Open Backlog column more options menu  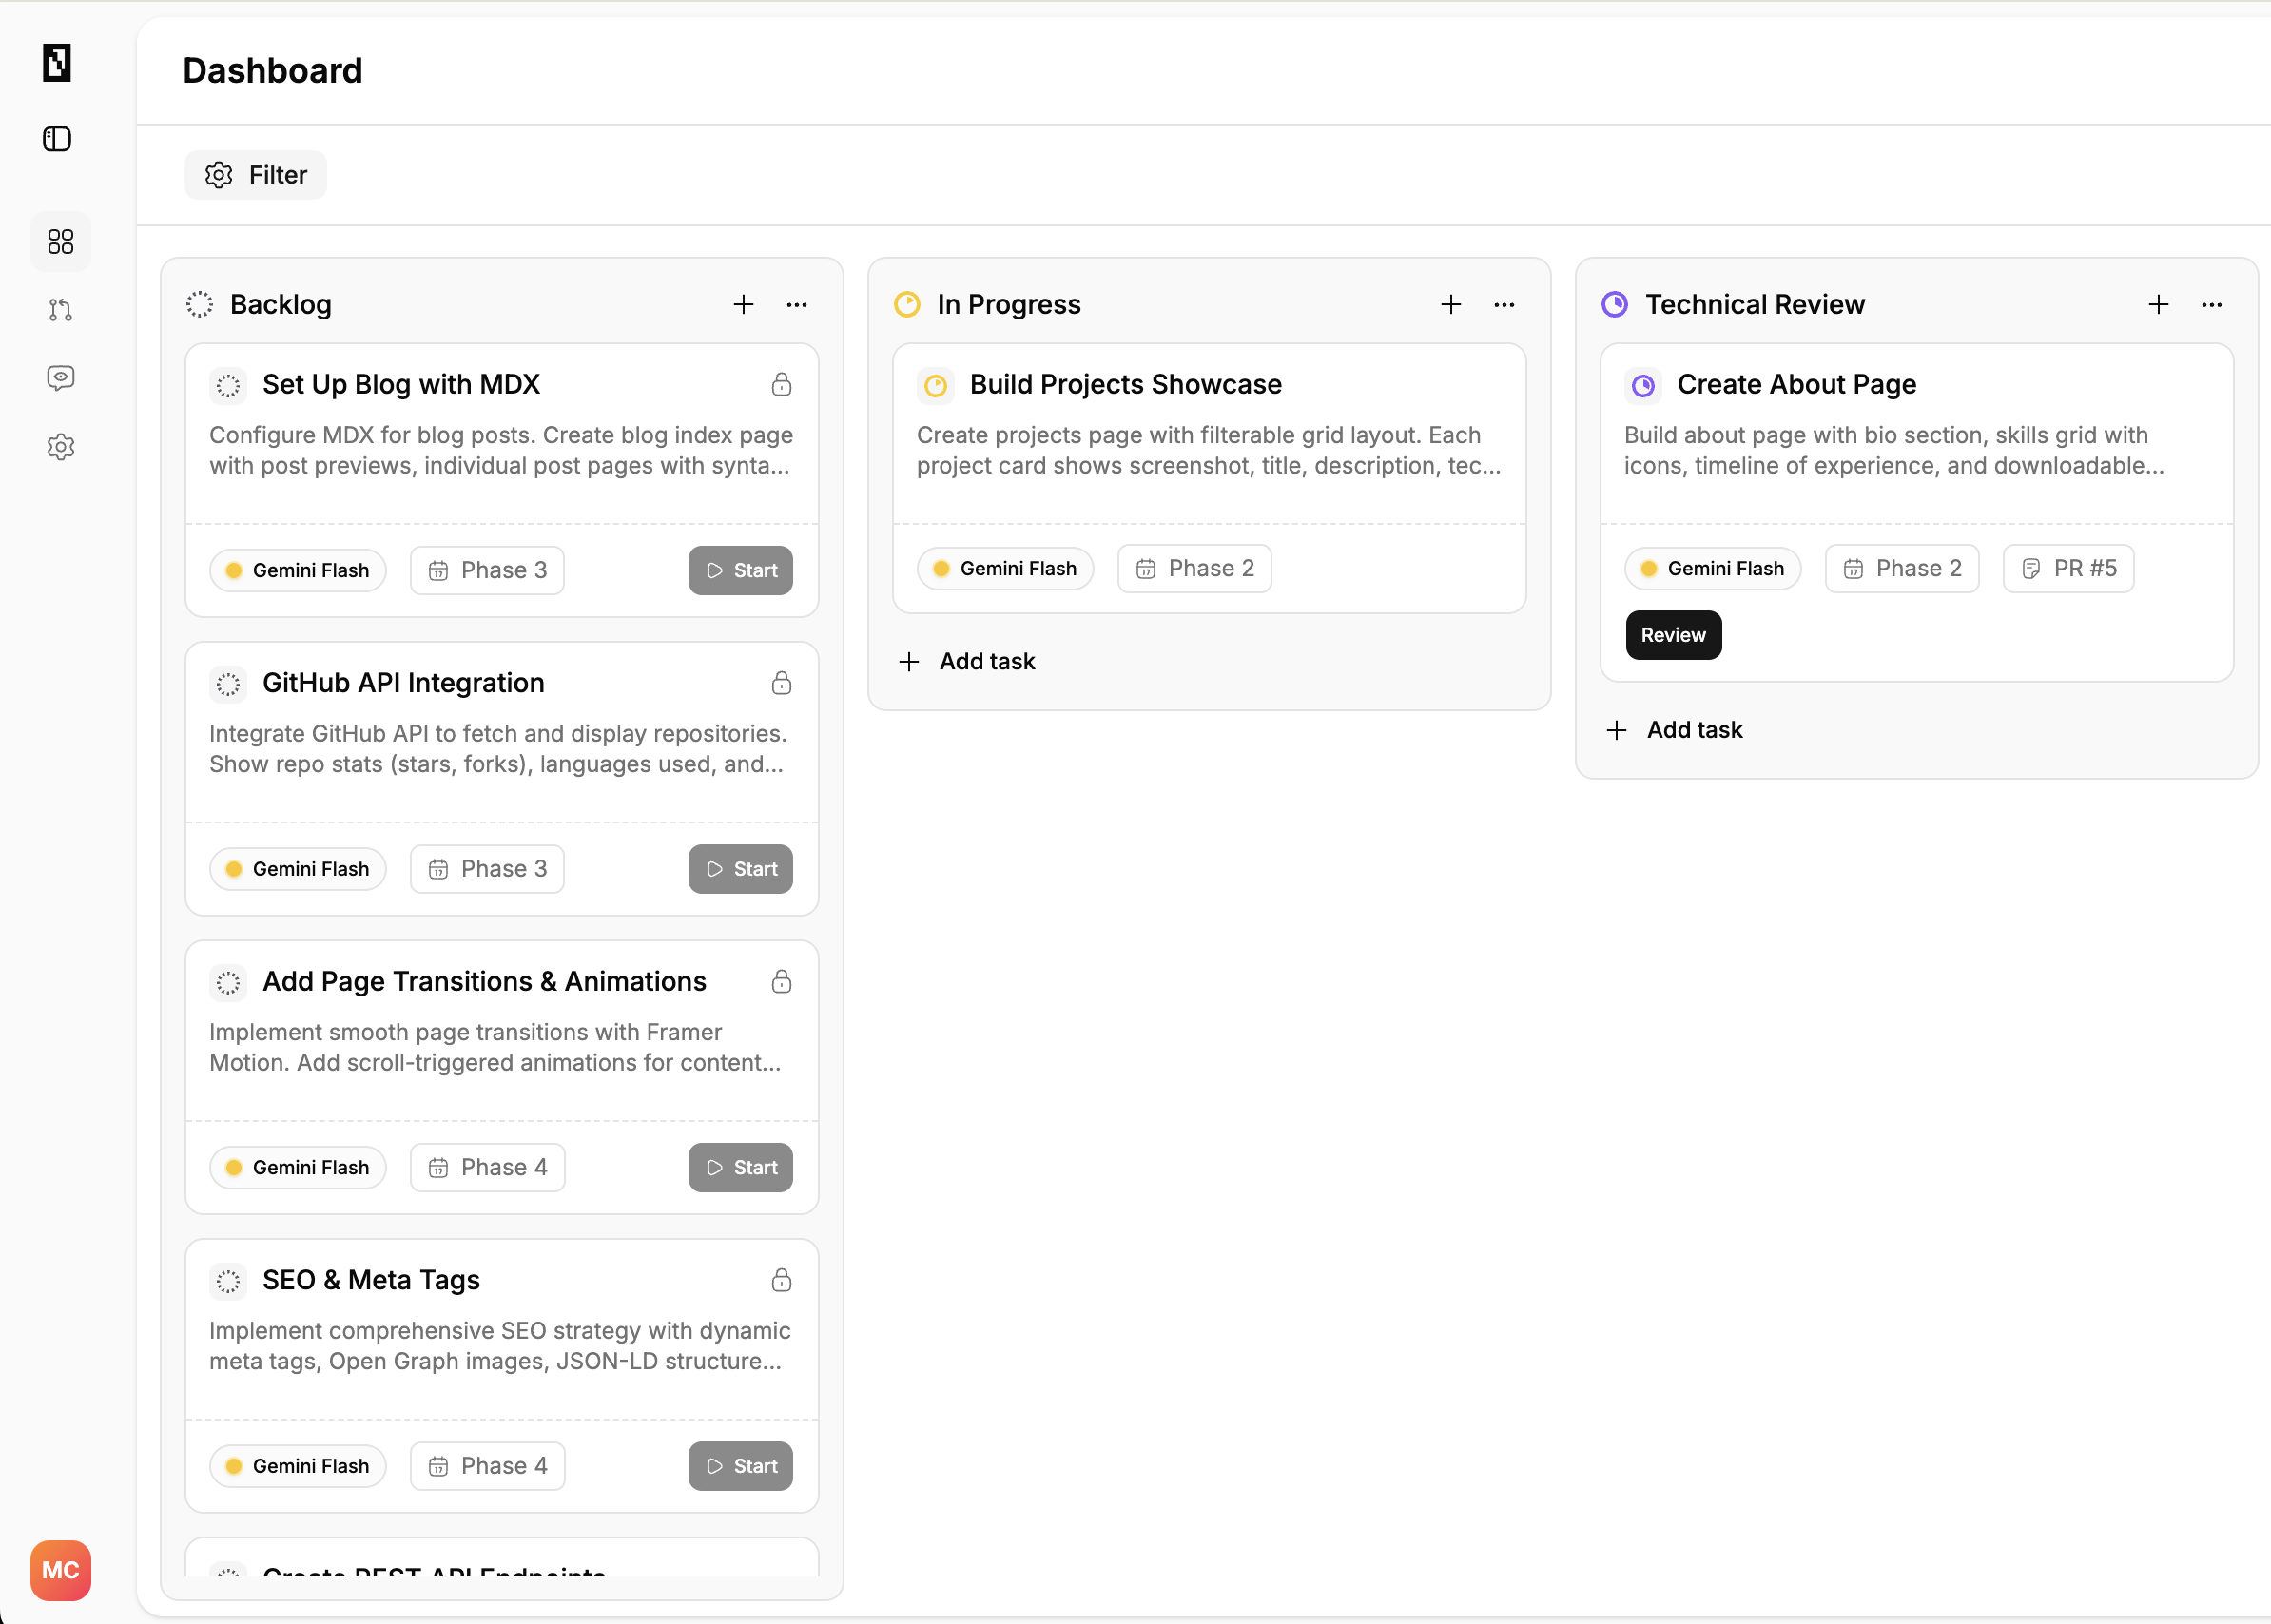[x=796, y=304]
